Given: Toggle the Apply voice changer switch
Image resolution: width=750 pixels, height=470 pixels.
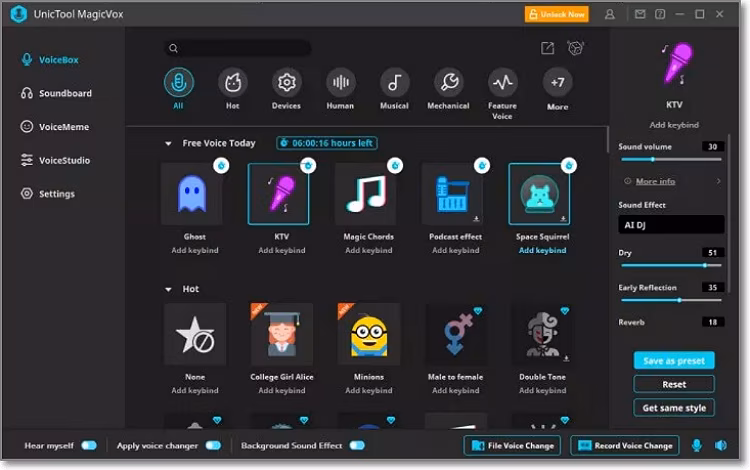Looking at the screenshot, I should point(213,445).
